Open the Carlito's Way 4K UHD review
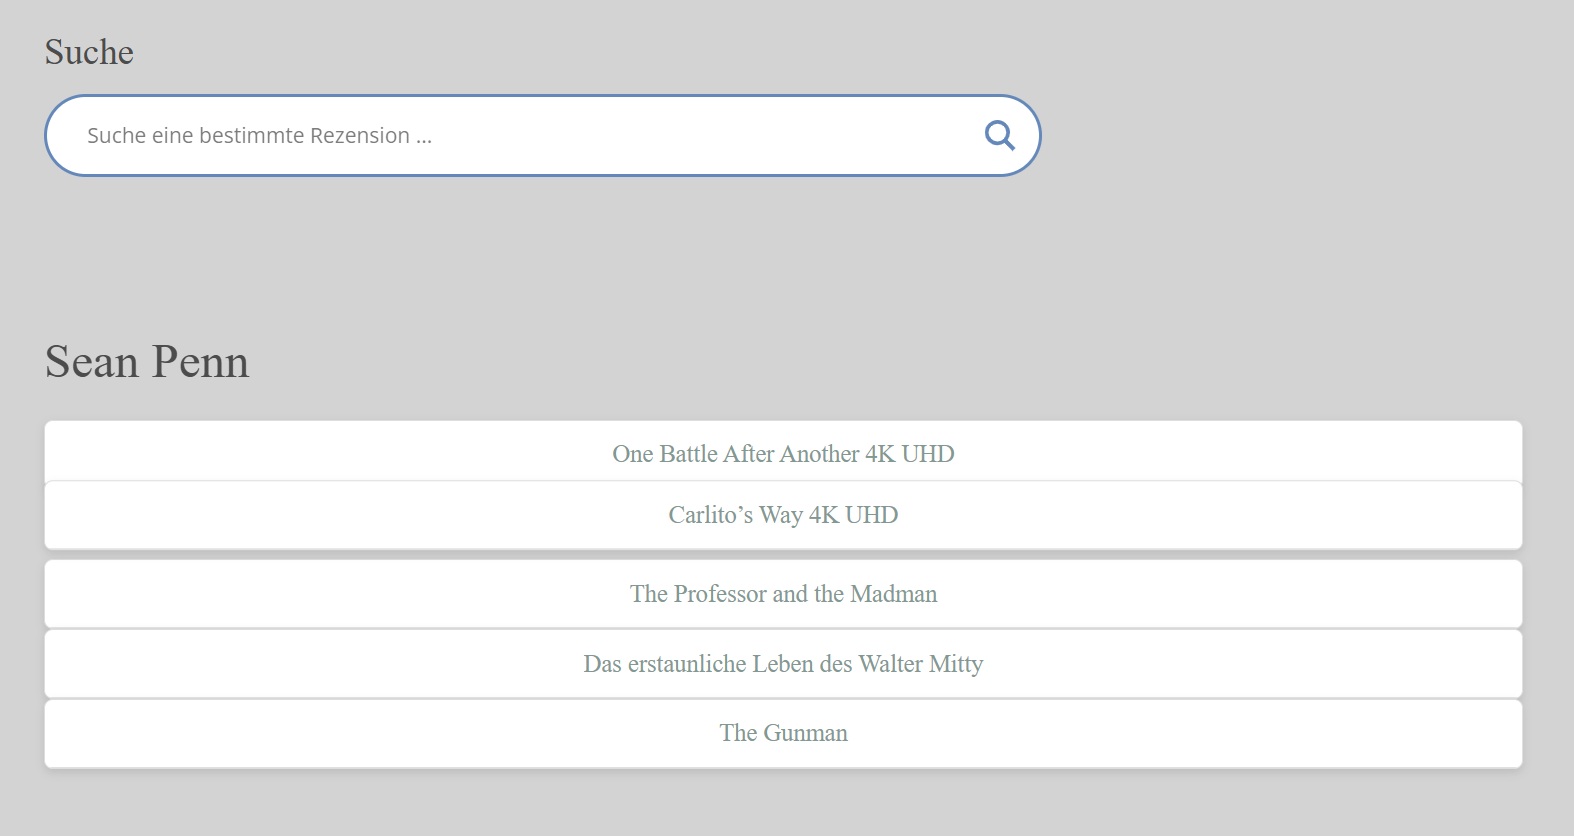This screenshot has width=1574, height=836. click(x=783, y=515)
